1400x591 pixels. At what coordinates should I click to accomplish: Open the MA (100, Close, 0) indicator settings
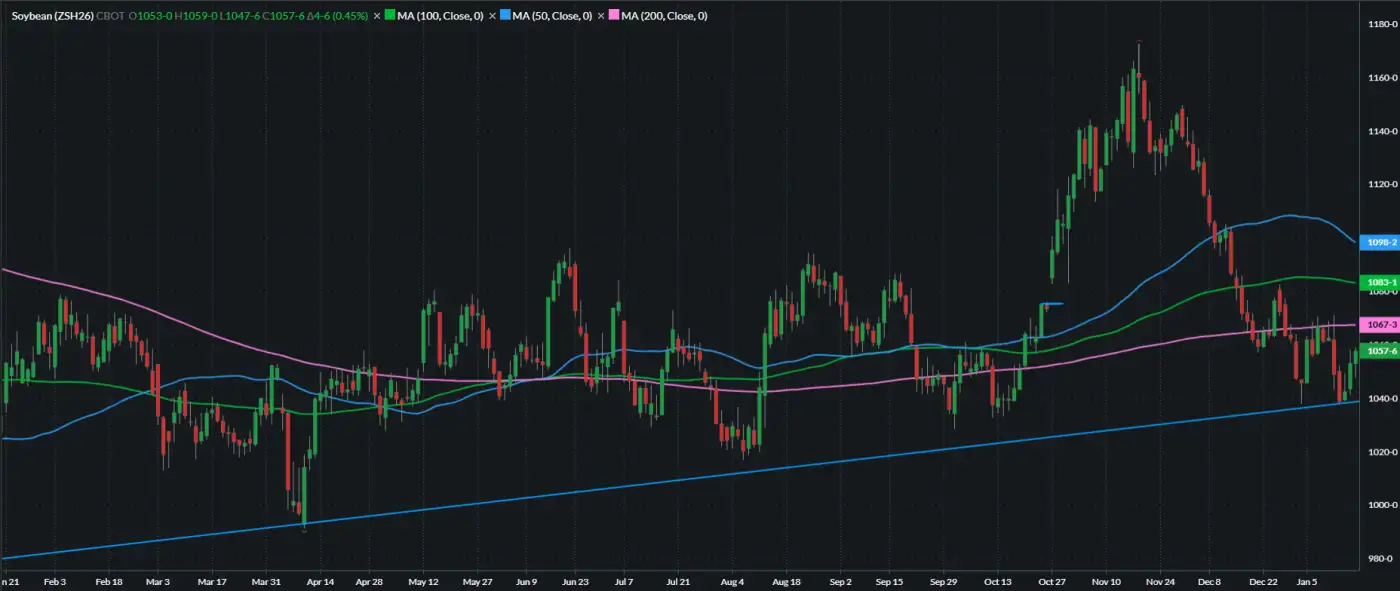440,17
